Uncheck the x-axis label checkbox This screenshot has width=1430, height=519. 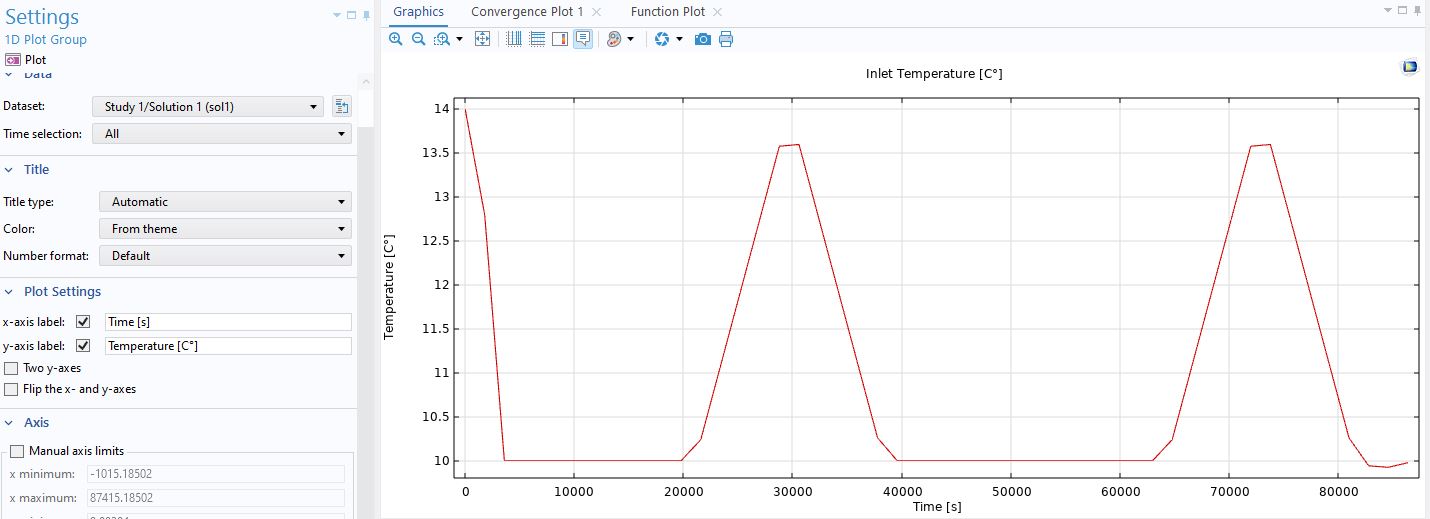tap(83, 322)
